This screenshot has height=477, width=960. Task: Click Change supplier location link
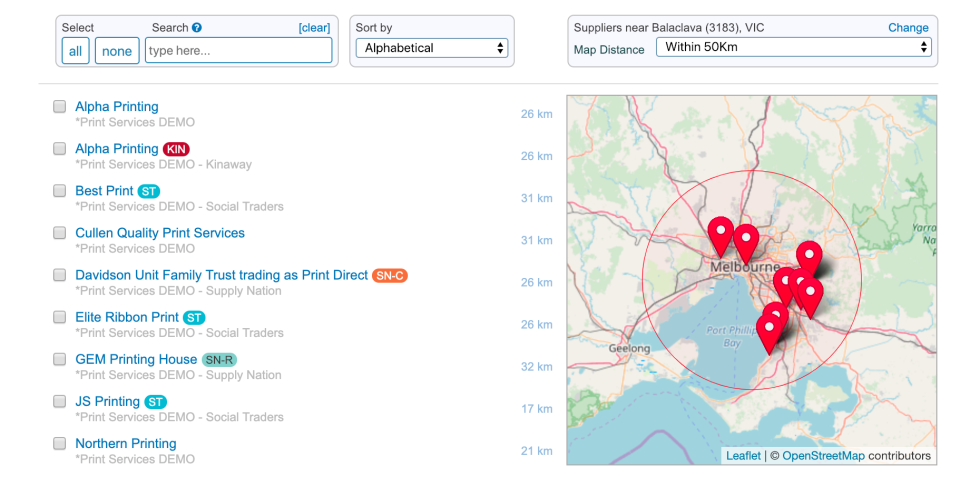coord(908,28)
